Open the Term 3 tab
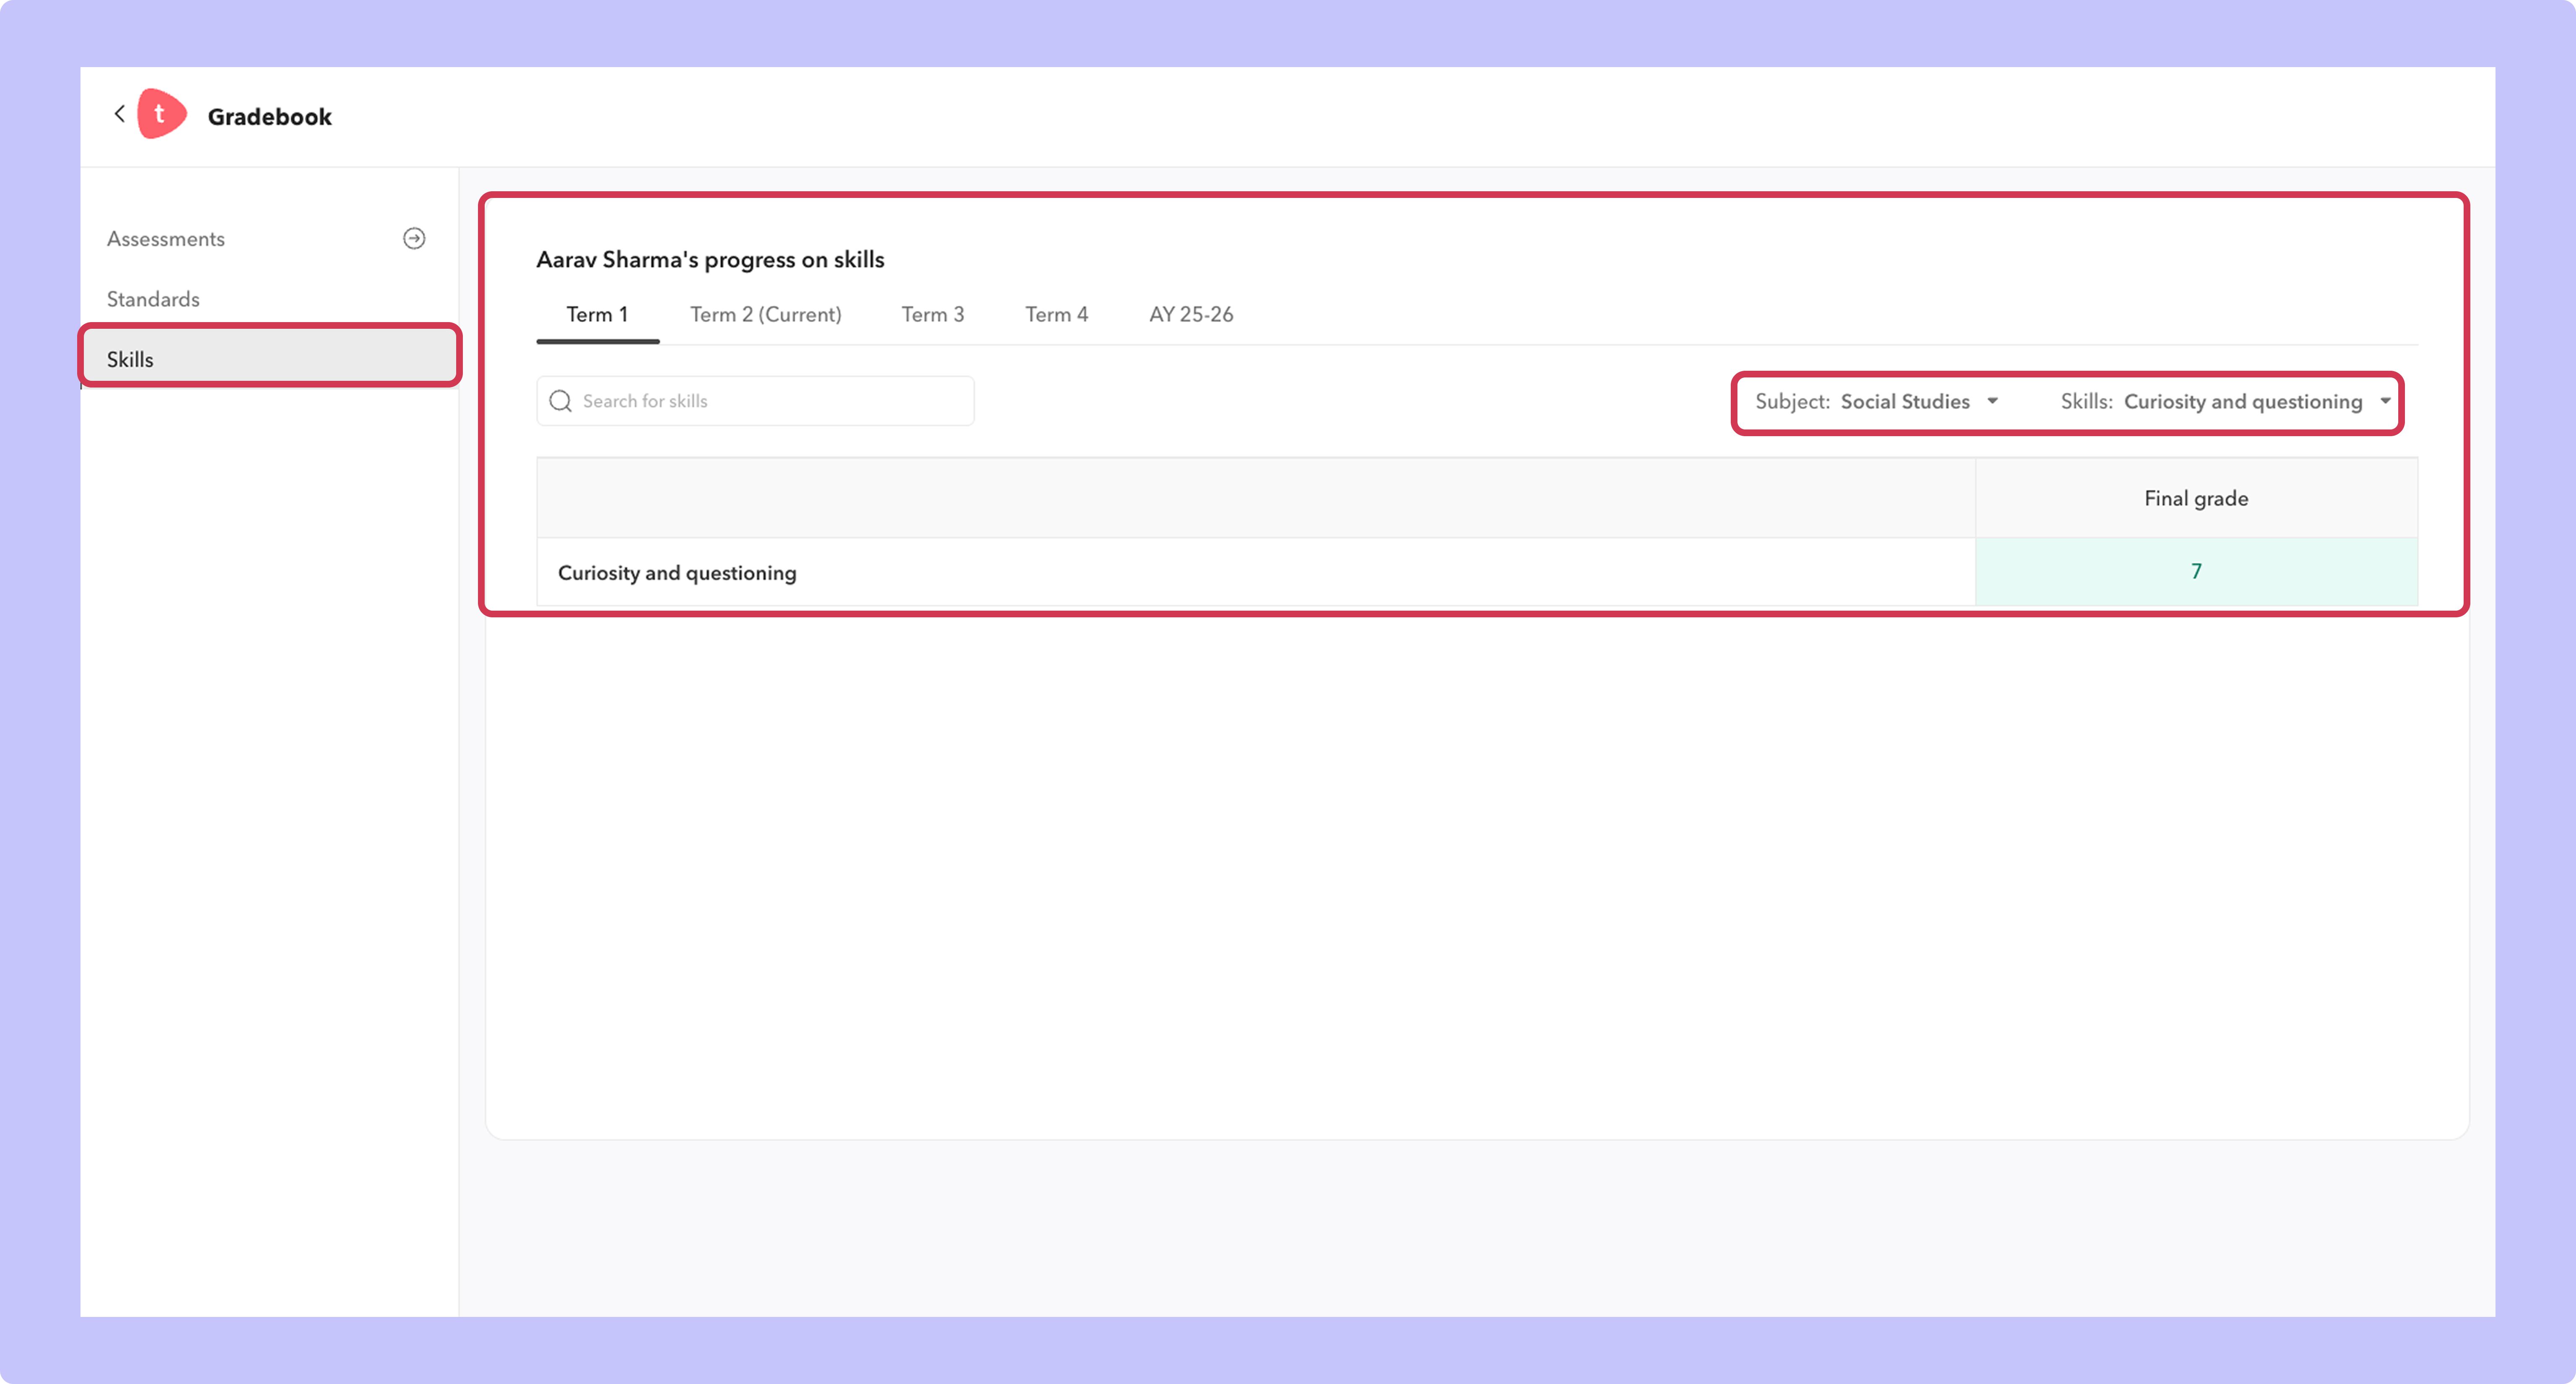The width and height of the screenshot is (2576, 1384). pyautogui.click(x=933, y=314)
